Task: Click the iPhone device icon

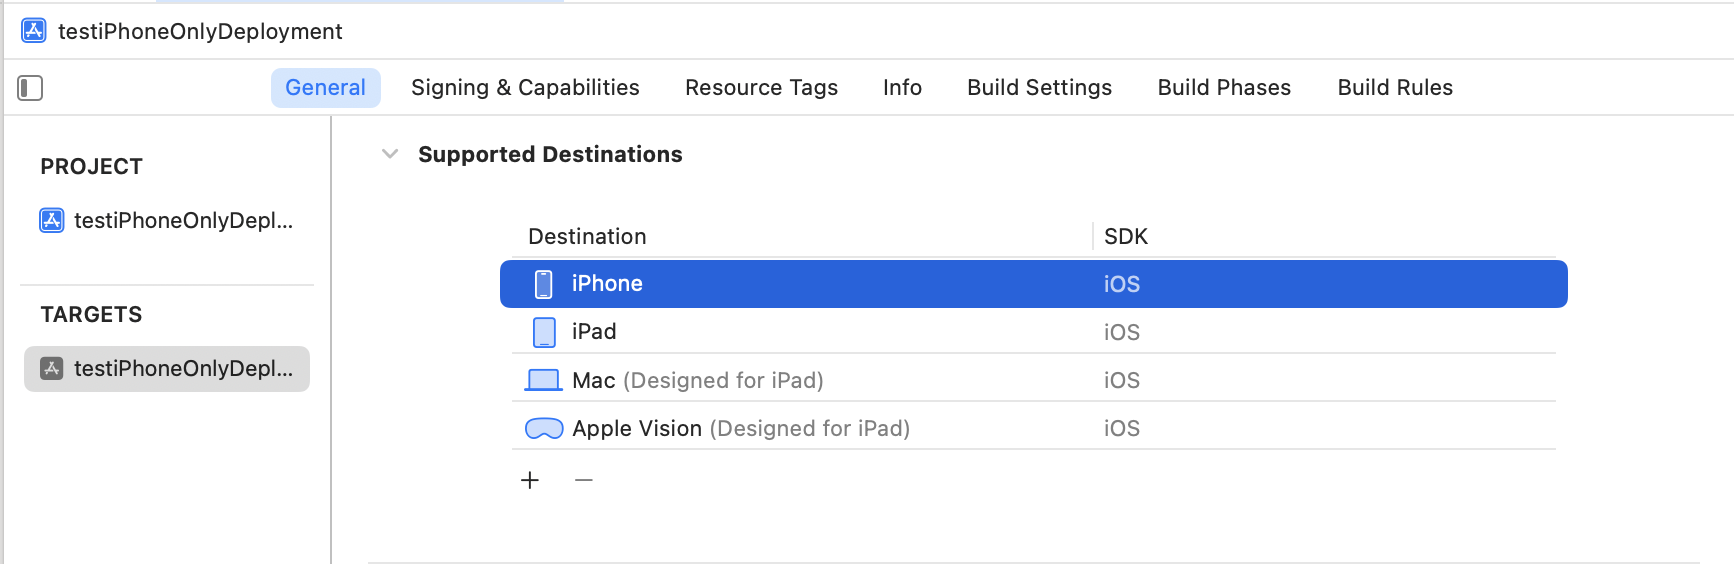Action: tap(543, 284)
